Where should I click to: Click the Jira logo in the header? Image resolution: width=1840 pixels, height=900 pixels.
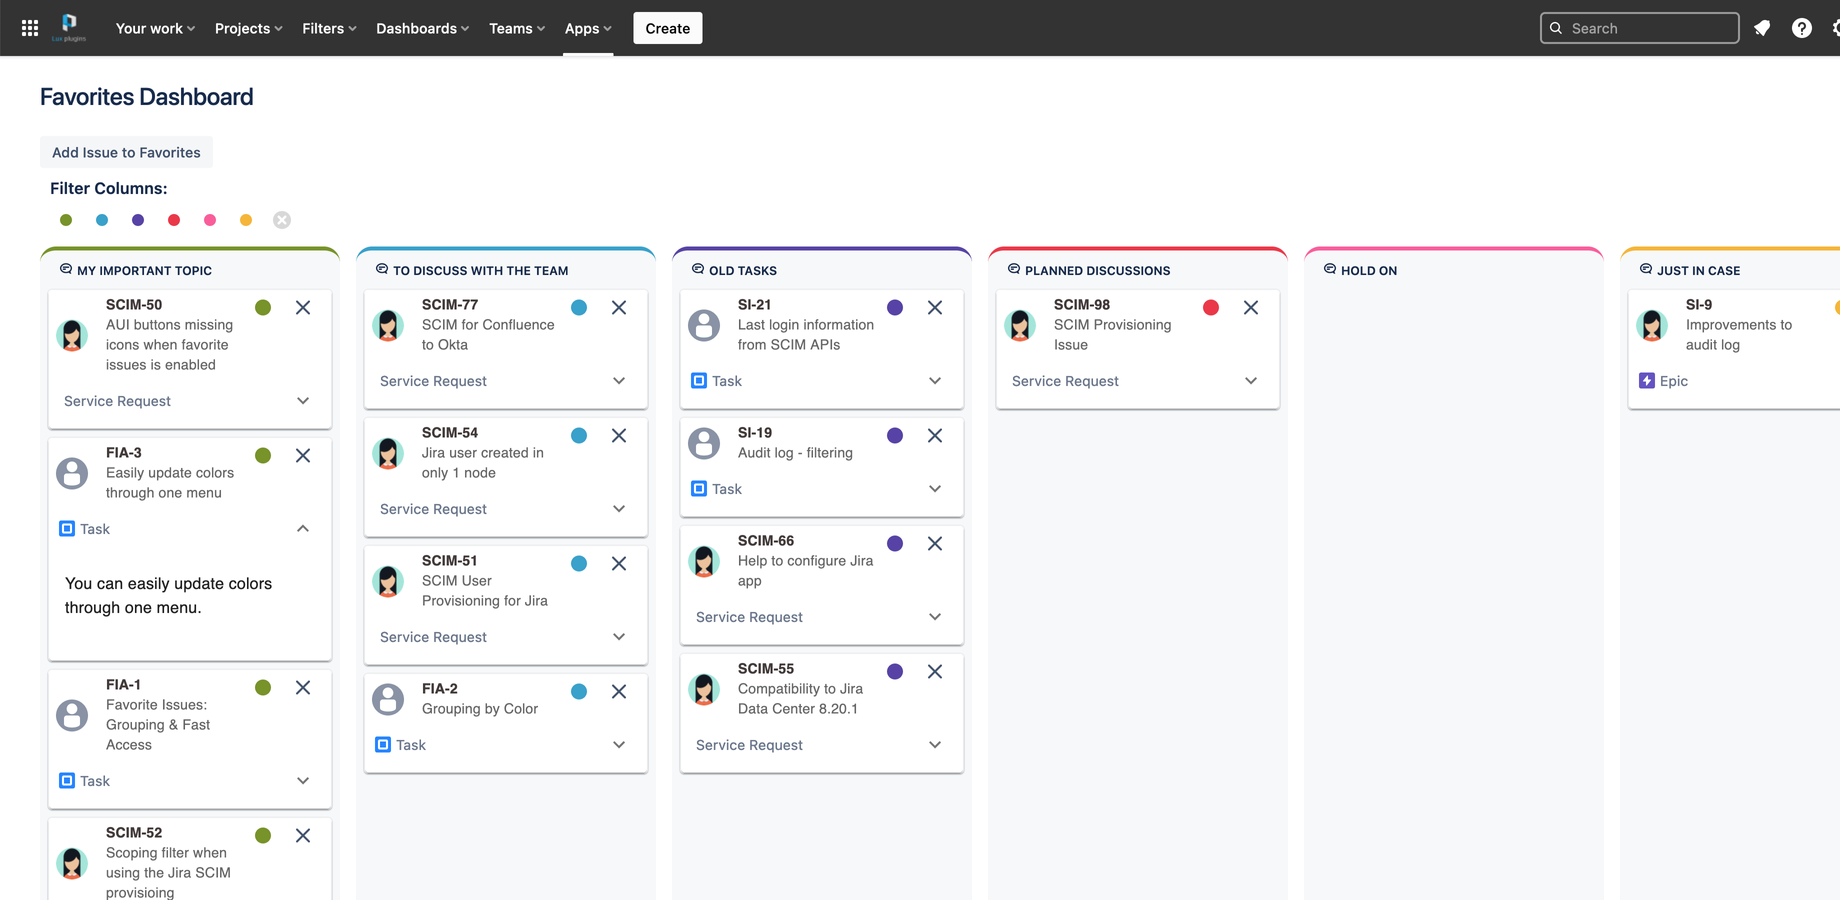click(69, 27)
